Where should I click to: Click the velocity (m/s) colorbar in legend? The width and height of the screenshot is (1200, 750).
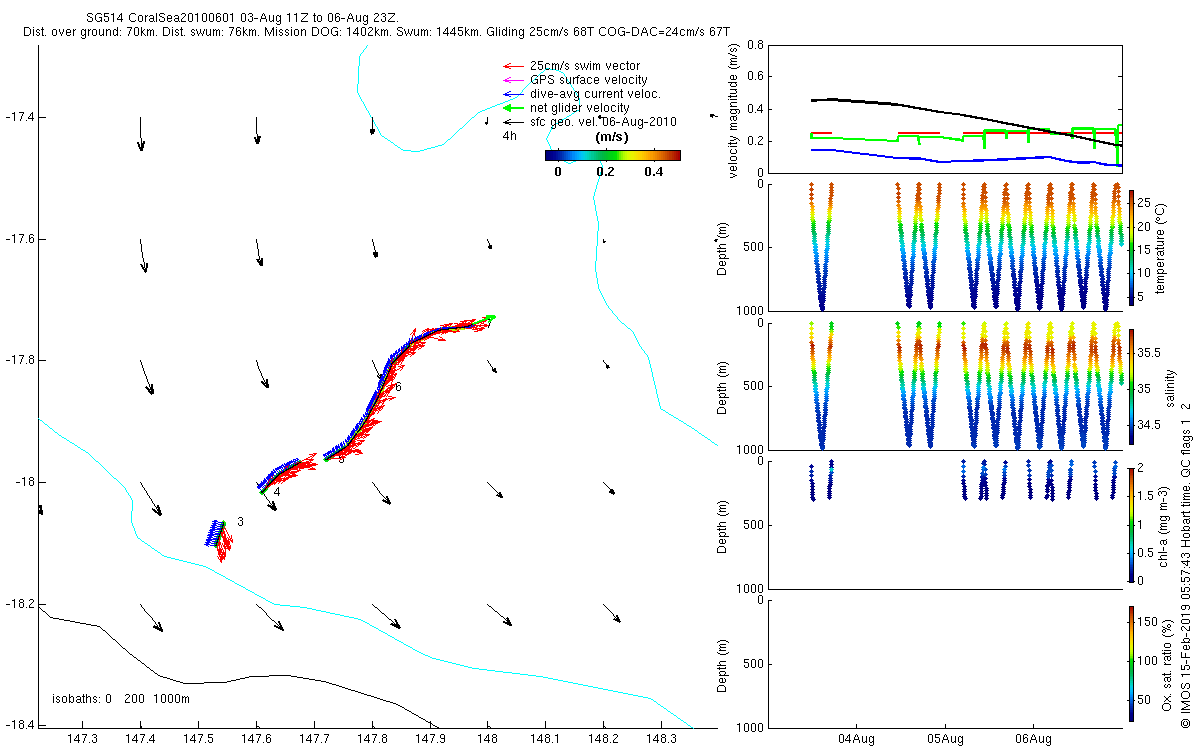612,155
